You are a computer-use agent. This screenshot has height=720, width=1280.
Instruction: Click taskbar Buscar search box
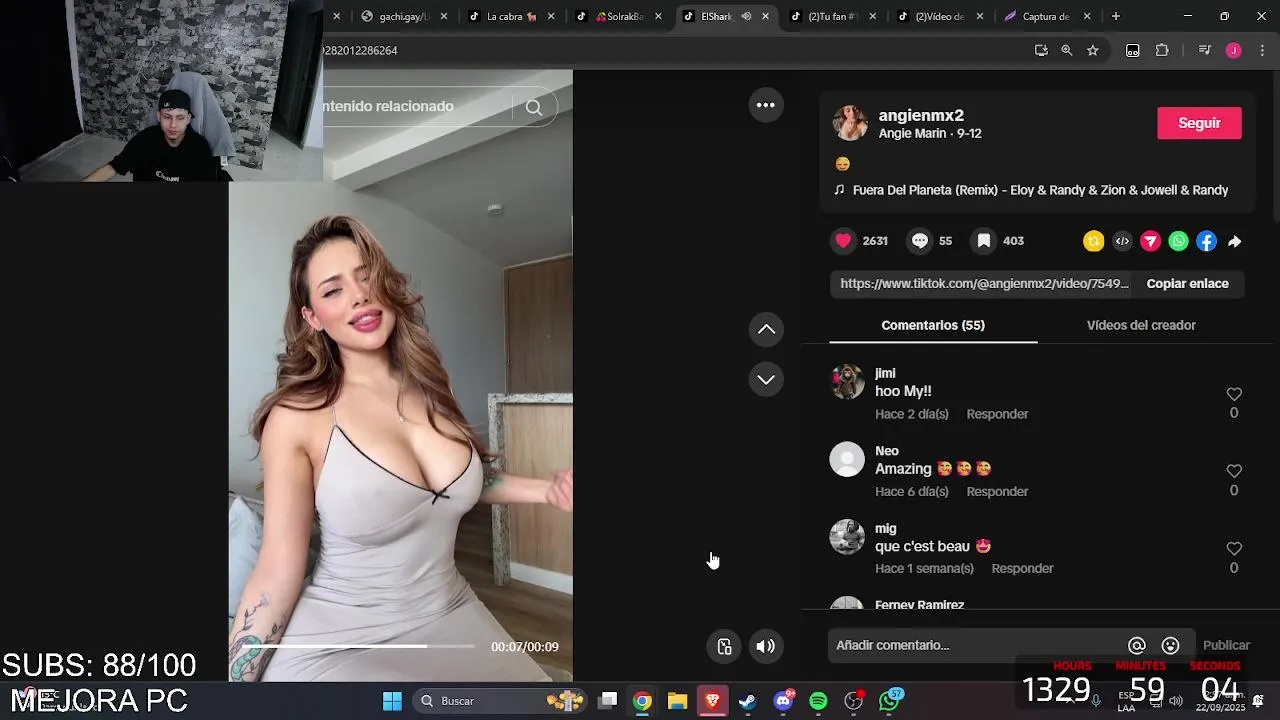(500, 701)
